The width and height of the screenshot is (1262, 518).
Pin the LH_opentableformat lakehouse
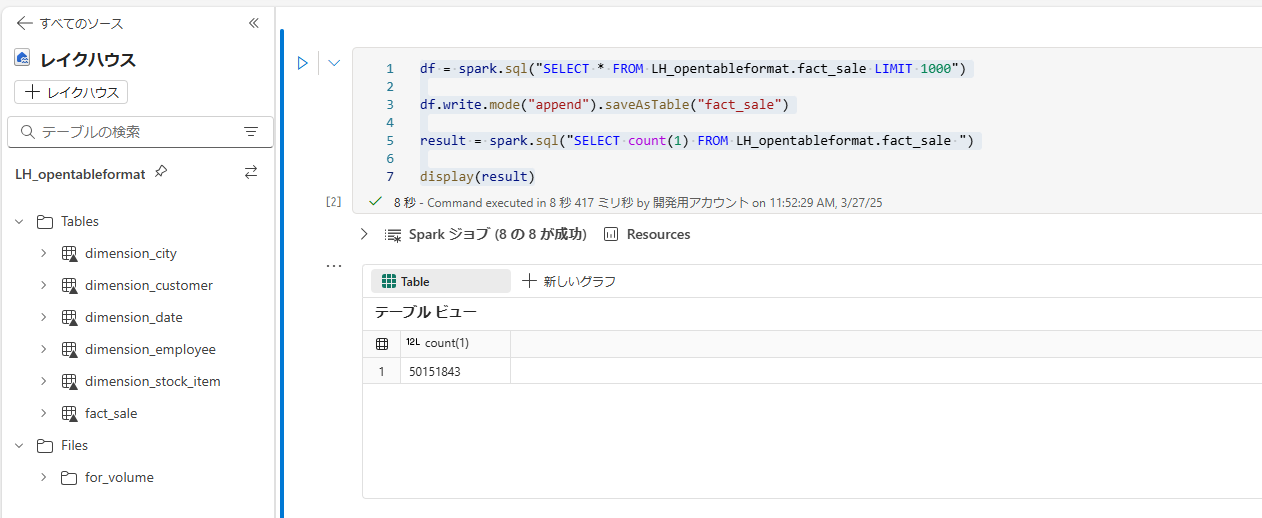tap(161, 172)
